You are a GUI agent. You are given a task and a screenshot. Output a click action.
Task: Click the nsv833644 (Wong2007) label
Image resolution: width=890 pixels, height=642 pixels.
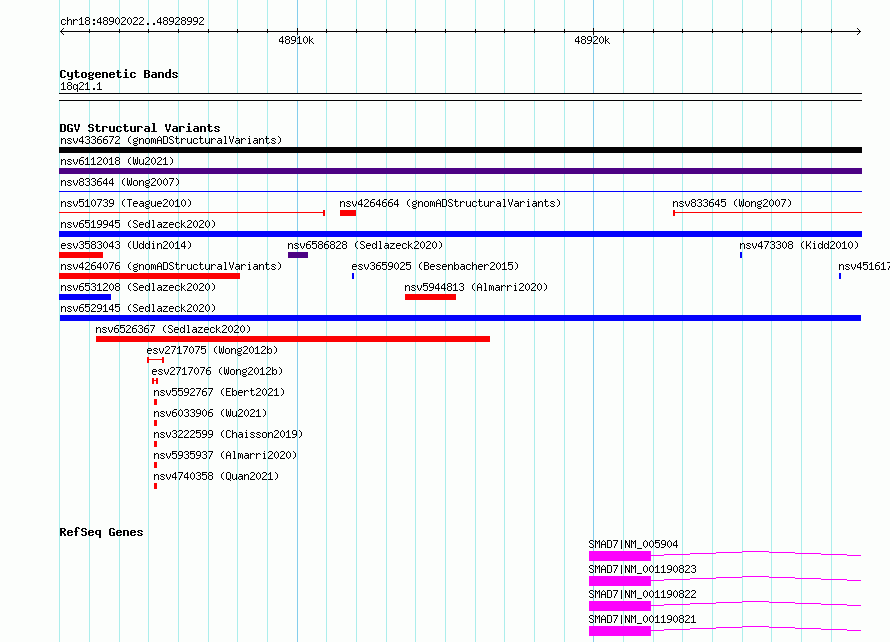tap(120, 182)
